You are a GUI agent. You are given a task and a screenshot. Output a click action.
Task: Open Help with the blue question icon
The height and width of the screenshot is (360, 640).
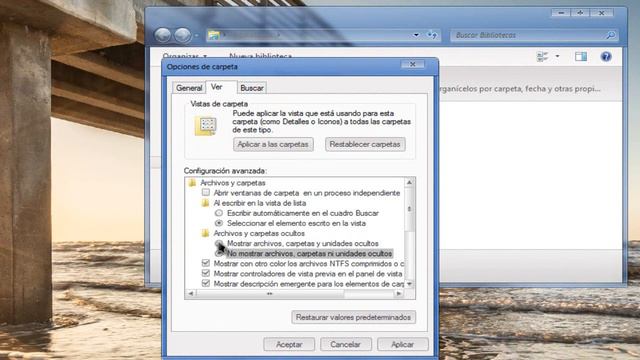[x=606, y=56]
